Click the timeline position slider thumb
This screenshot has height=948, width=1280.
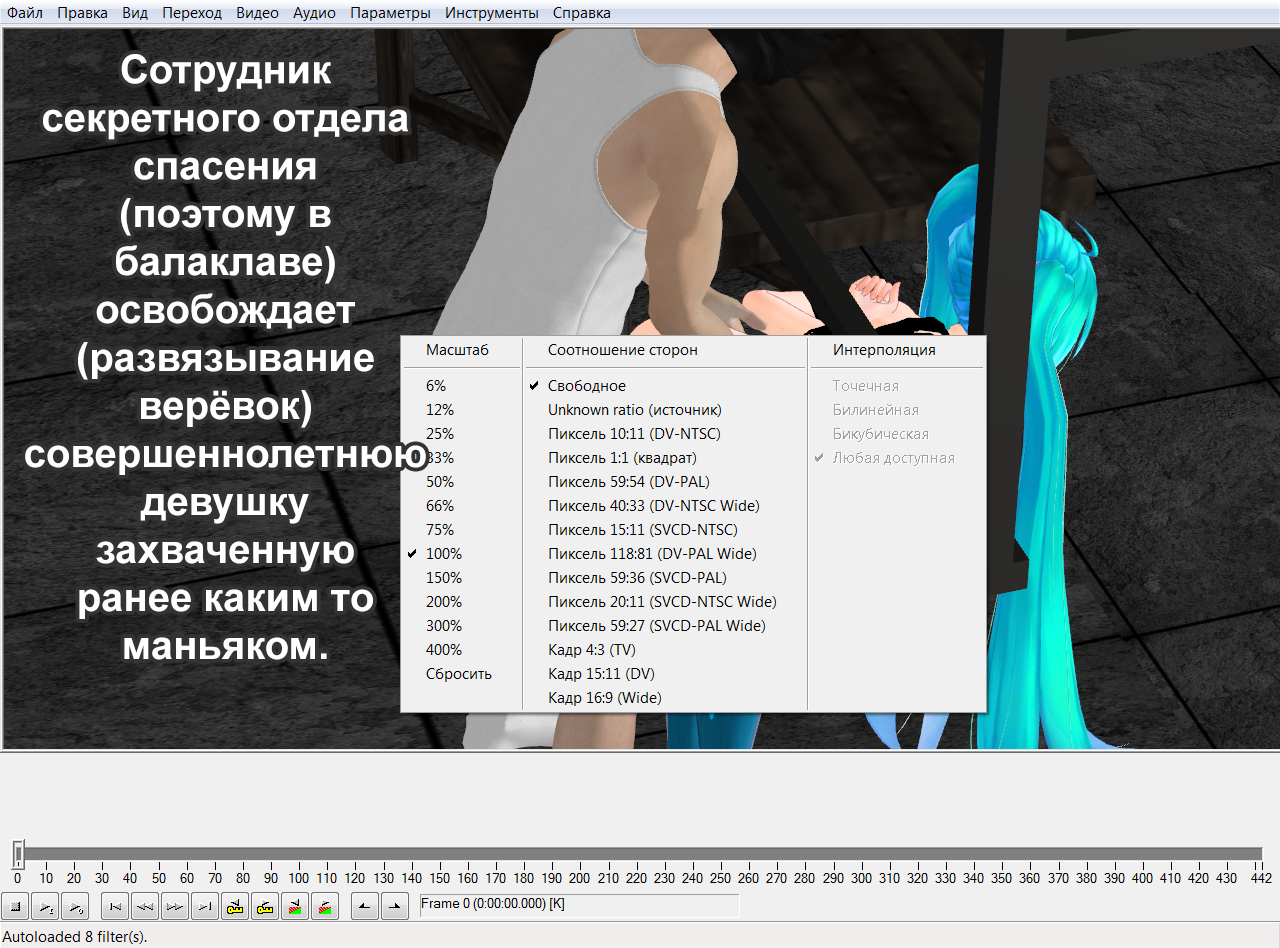[18, 853]
